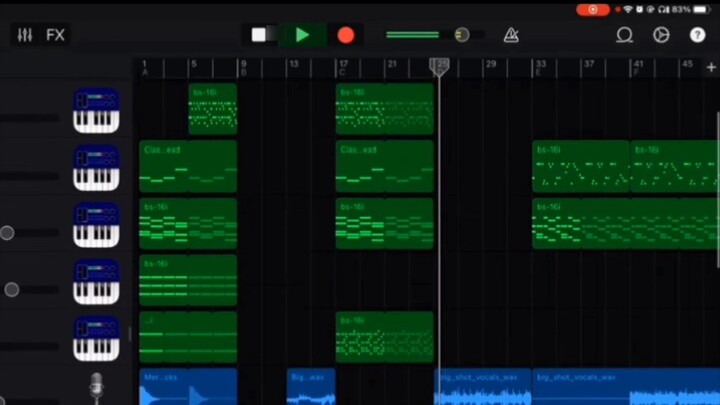The height and width of the screenshot is (405, 720).
Task: Click the playhead marker on the ruler
Action: click(439, 66)
